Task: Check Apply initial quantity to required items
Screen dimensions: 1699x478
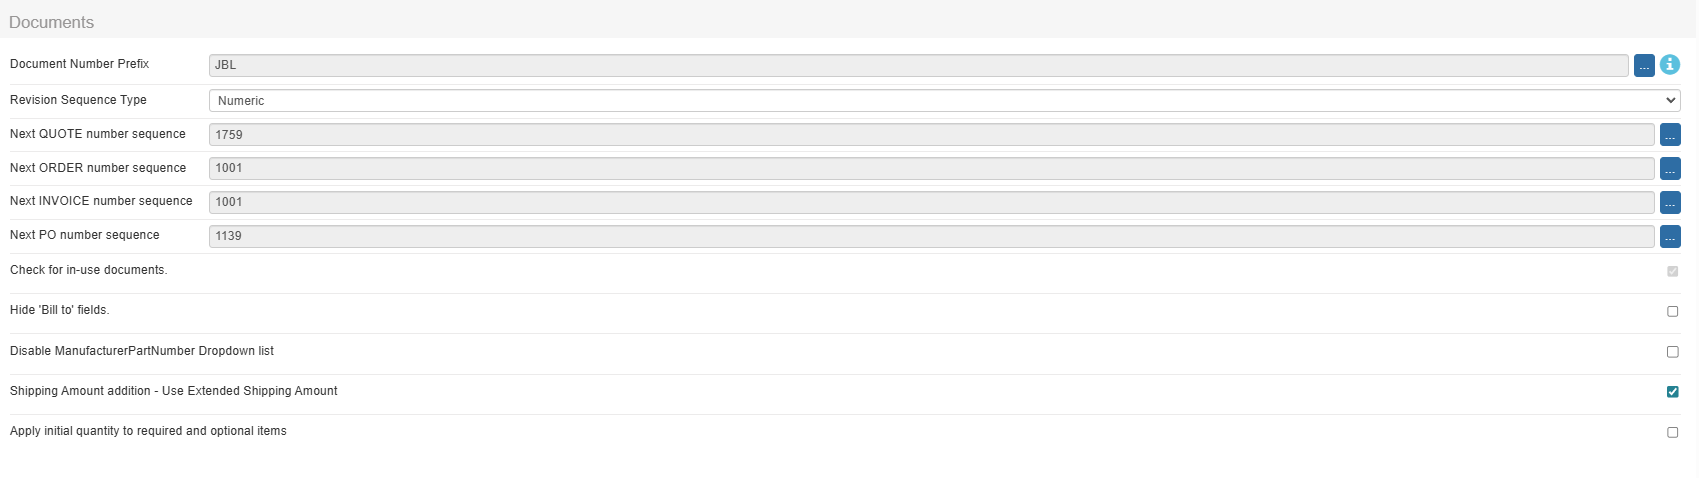Action: click(1672, 432)
